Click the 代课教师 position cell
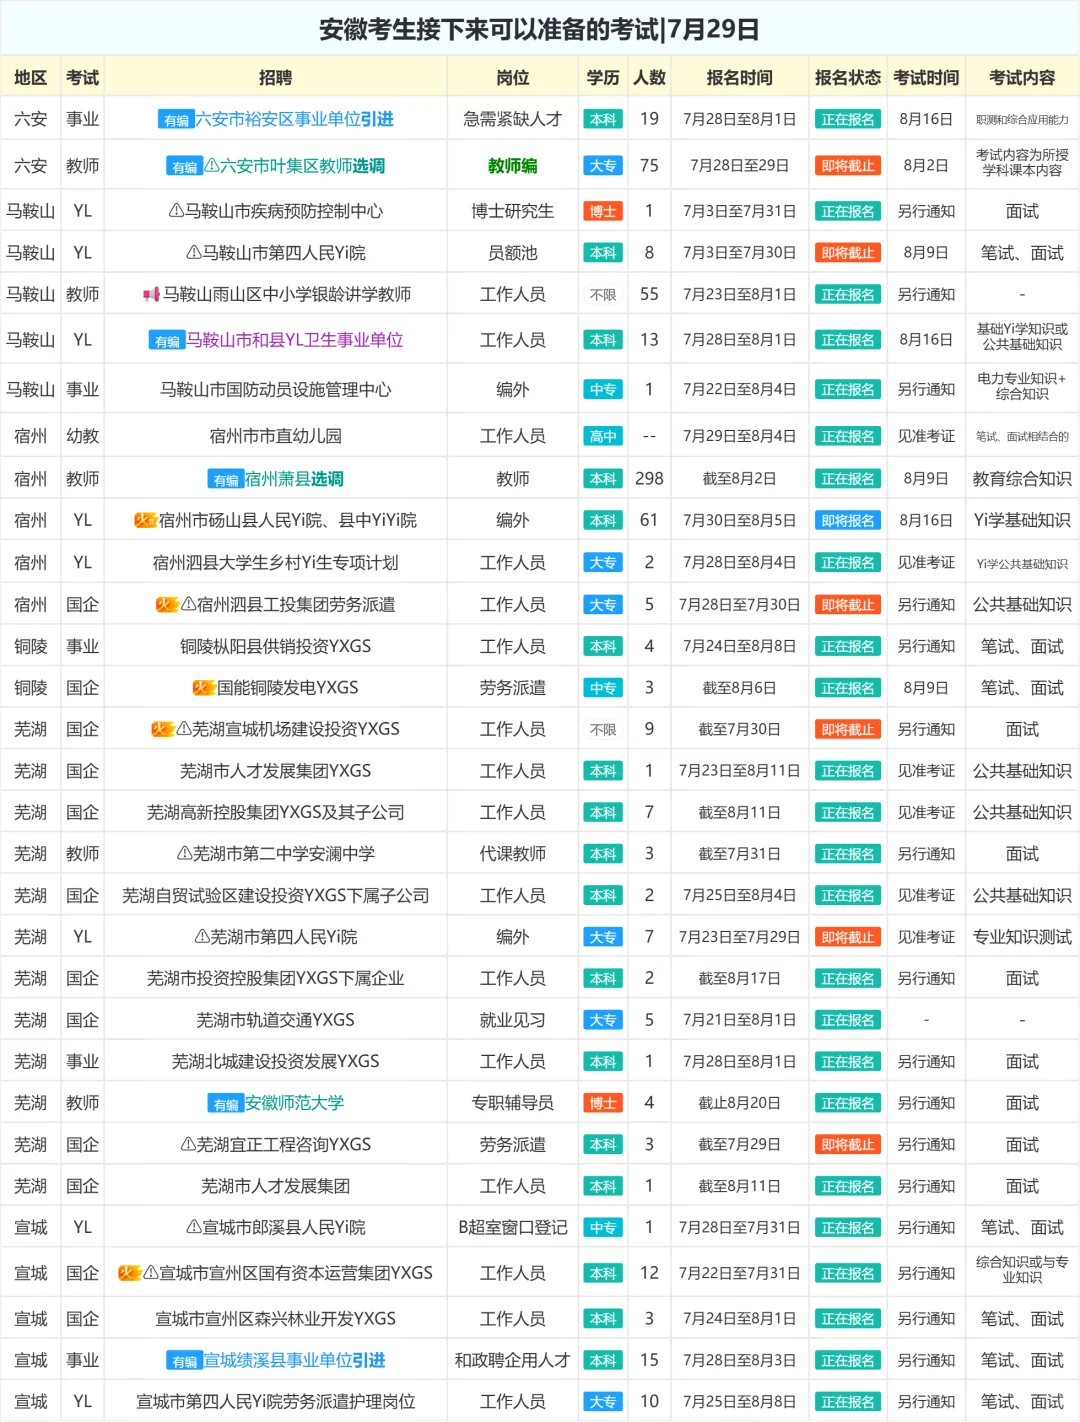 pyautogui.click(x=513, y=854)
